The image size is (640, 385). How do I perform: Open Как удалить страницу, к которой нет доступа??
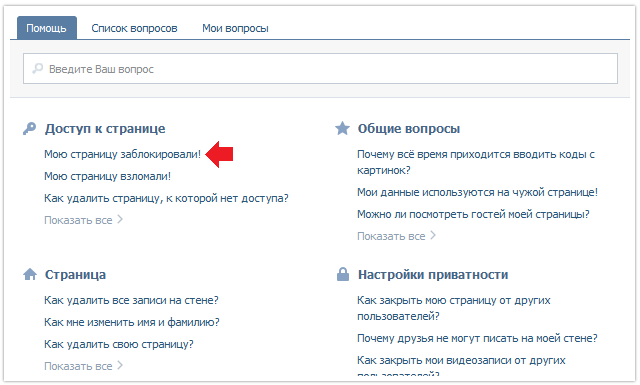166,198
